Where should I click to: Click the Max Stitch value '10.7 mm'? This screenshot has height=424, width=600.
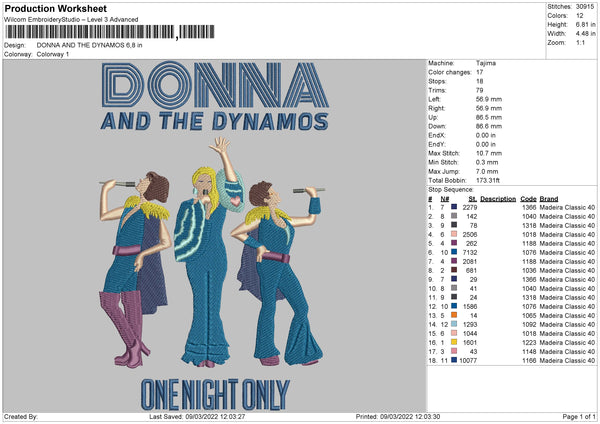(x=489, y=153)
